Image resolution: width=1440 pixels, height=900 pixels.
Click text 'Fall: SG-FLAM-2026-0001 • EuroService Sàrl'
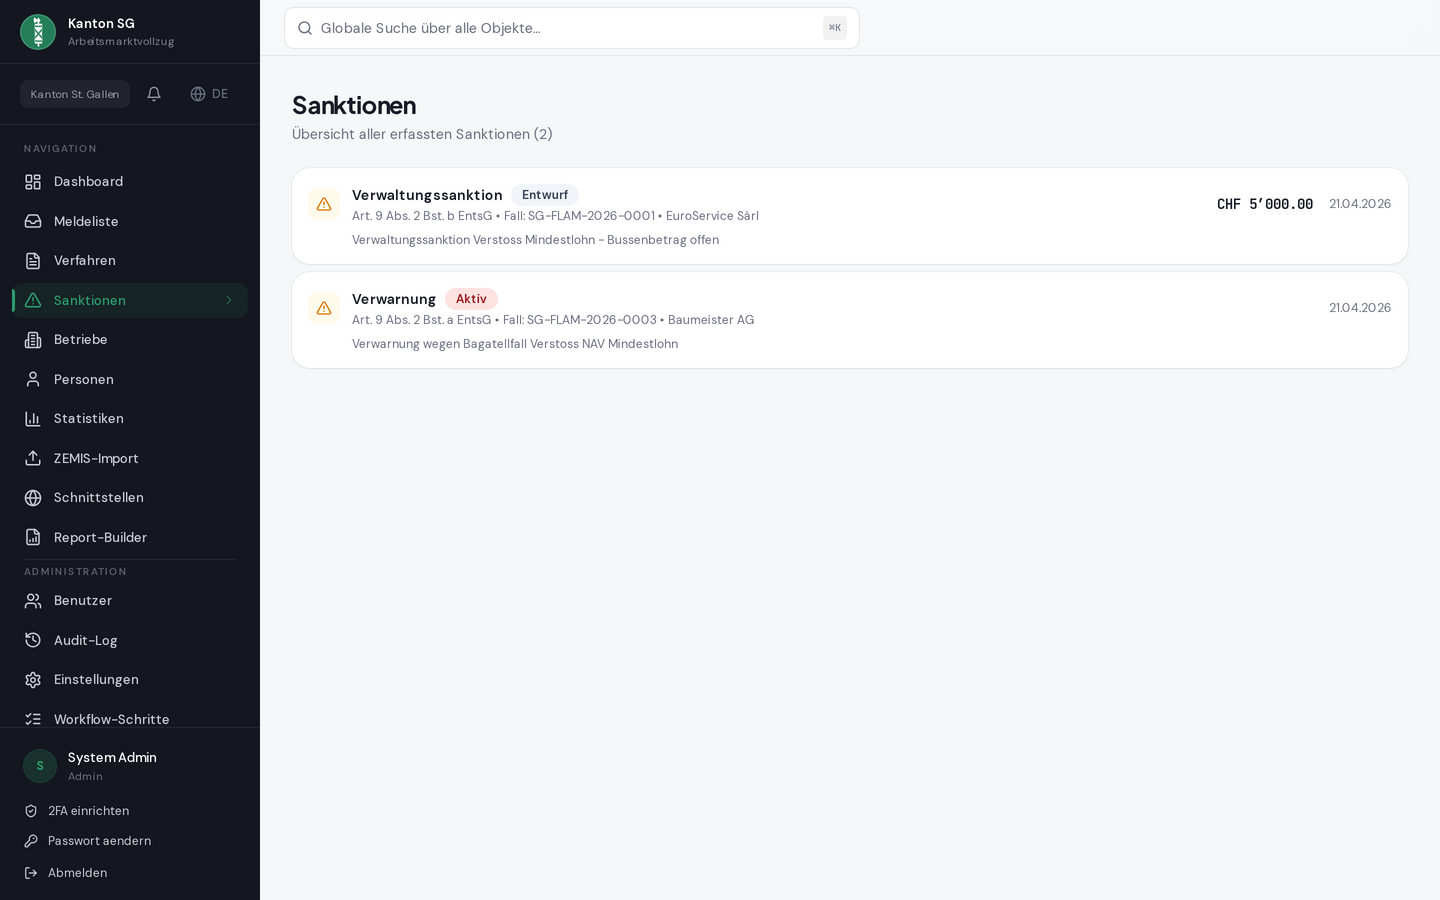tap(631, 216)
